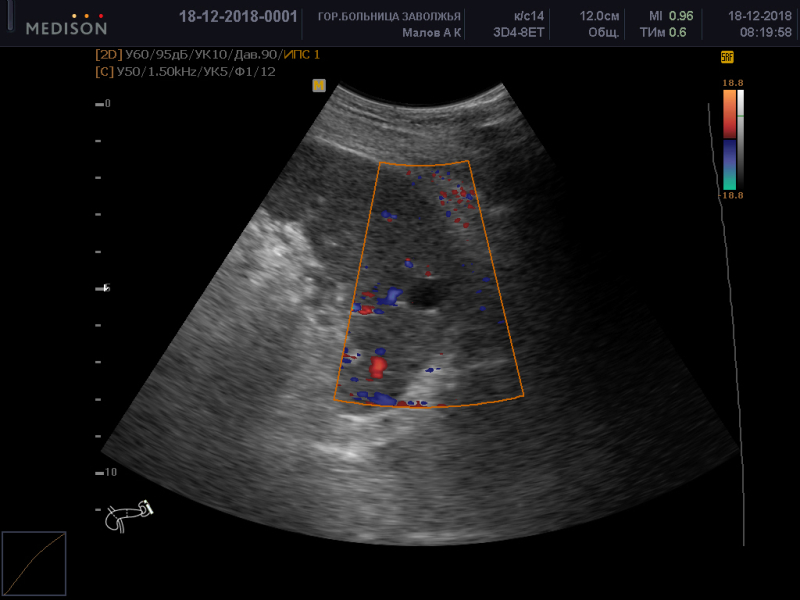
Task: Click the yellow M orientation marker
Action: click(319, 85)
